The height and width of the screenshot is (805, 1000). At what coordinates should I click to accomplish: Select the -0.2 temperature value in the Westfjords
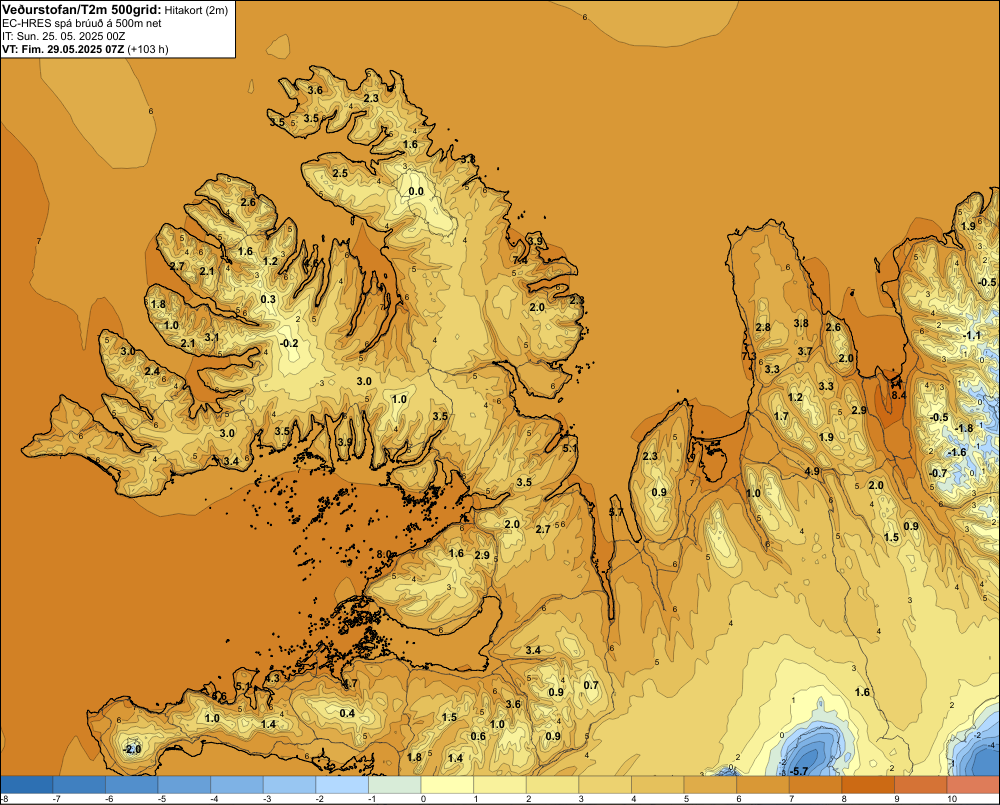coord(289,343)
